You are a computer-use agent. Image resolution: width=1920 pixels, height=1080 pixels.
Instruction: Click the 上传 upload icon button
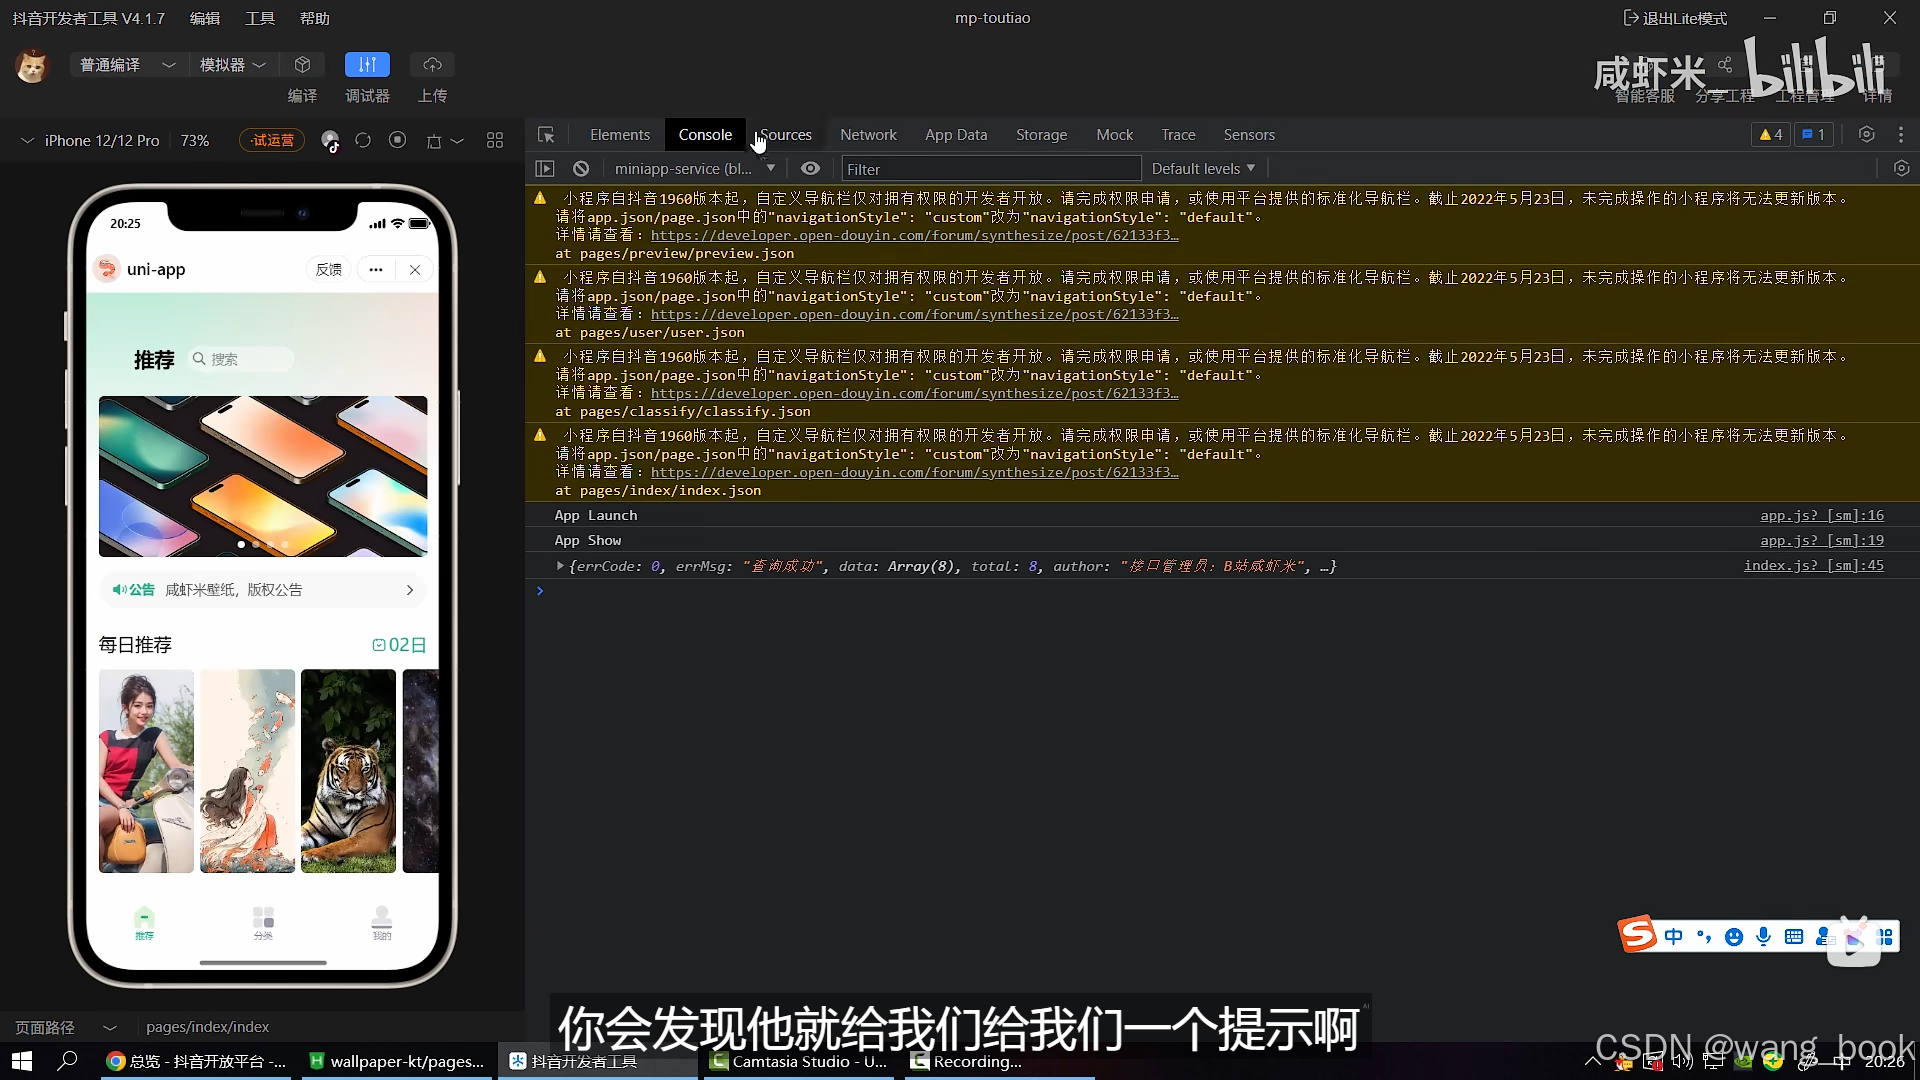(433, 65)
